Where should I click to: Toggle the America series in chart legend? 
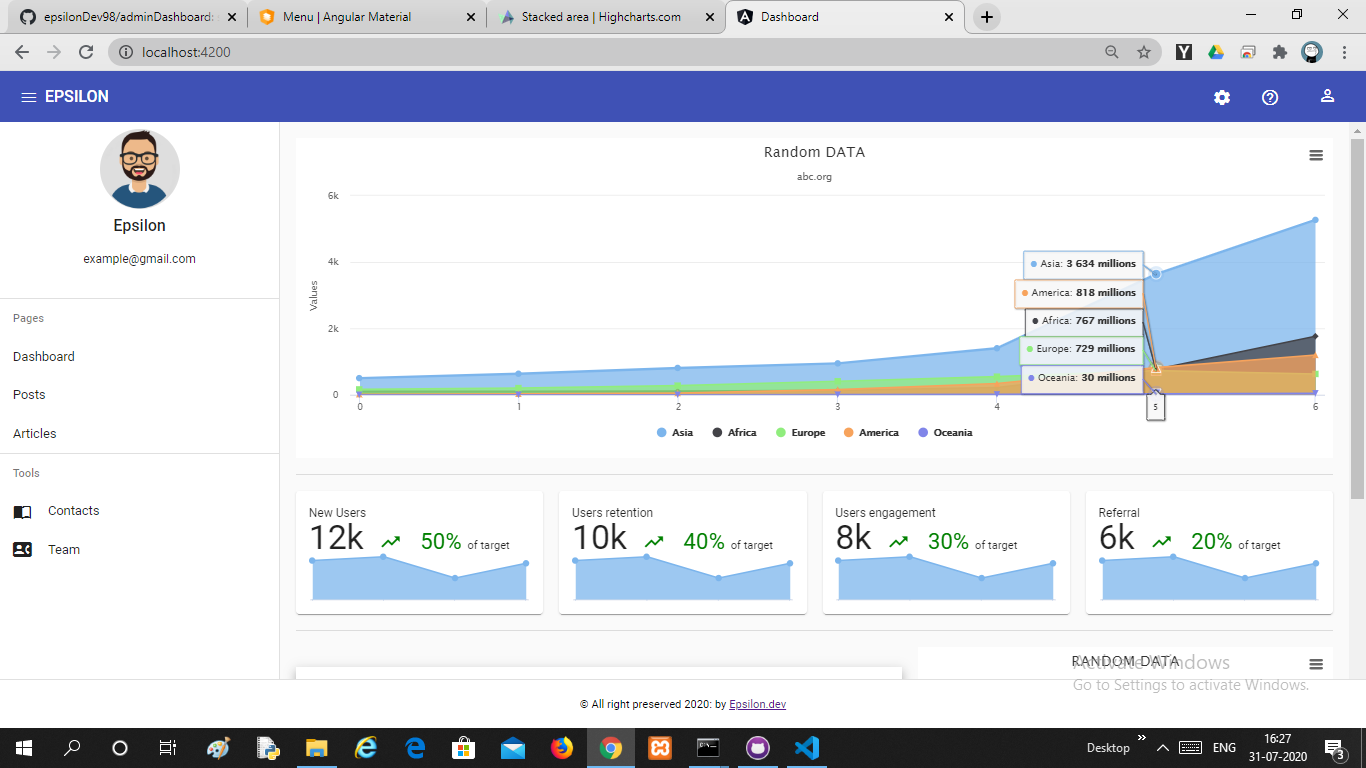click(871, 433)
